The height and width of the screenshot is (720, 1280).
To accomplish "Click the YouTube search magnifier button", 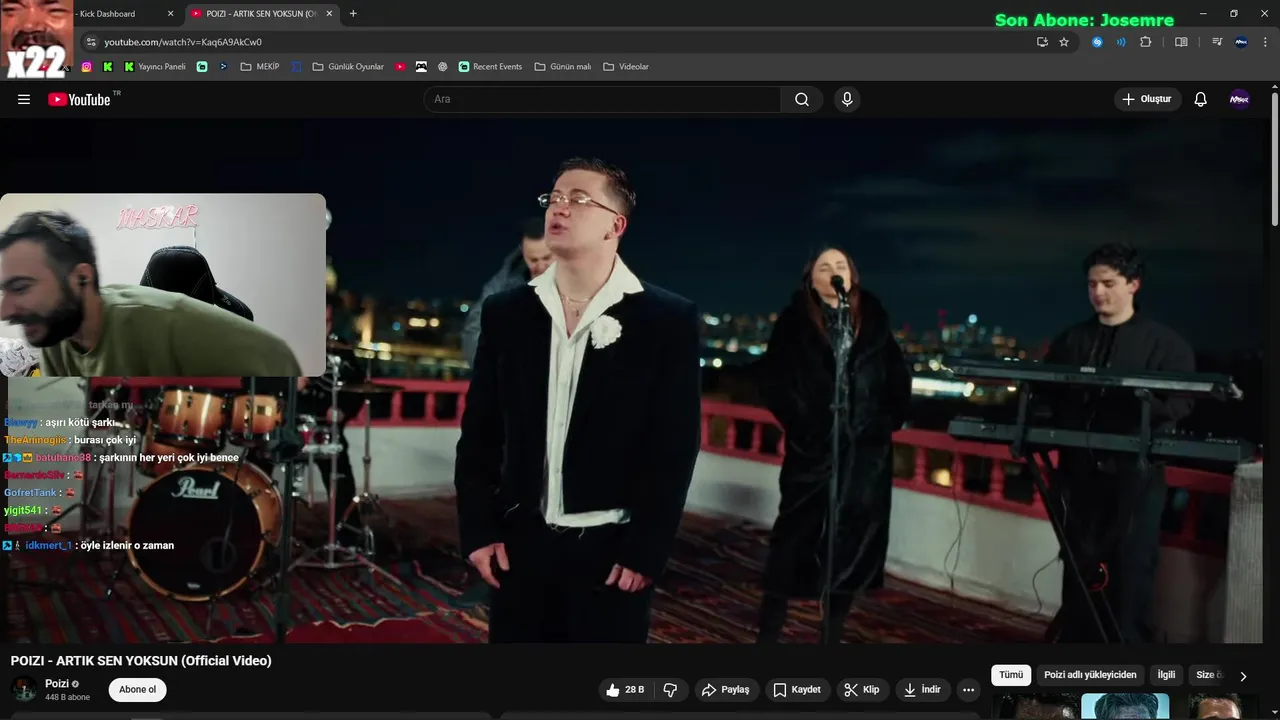I will 802,99.
